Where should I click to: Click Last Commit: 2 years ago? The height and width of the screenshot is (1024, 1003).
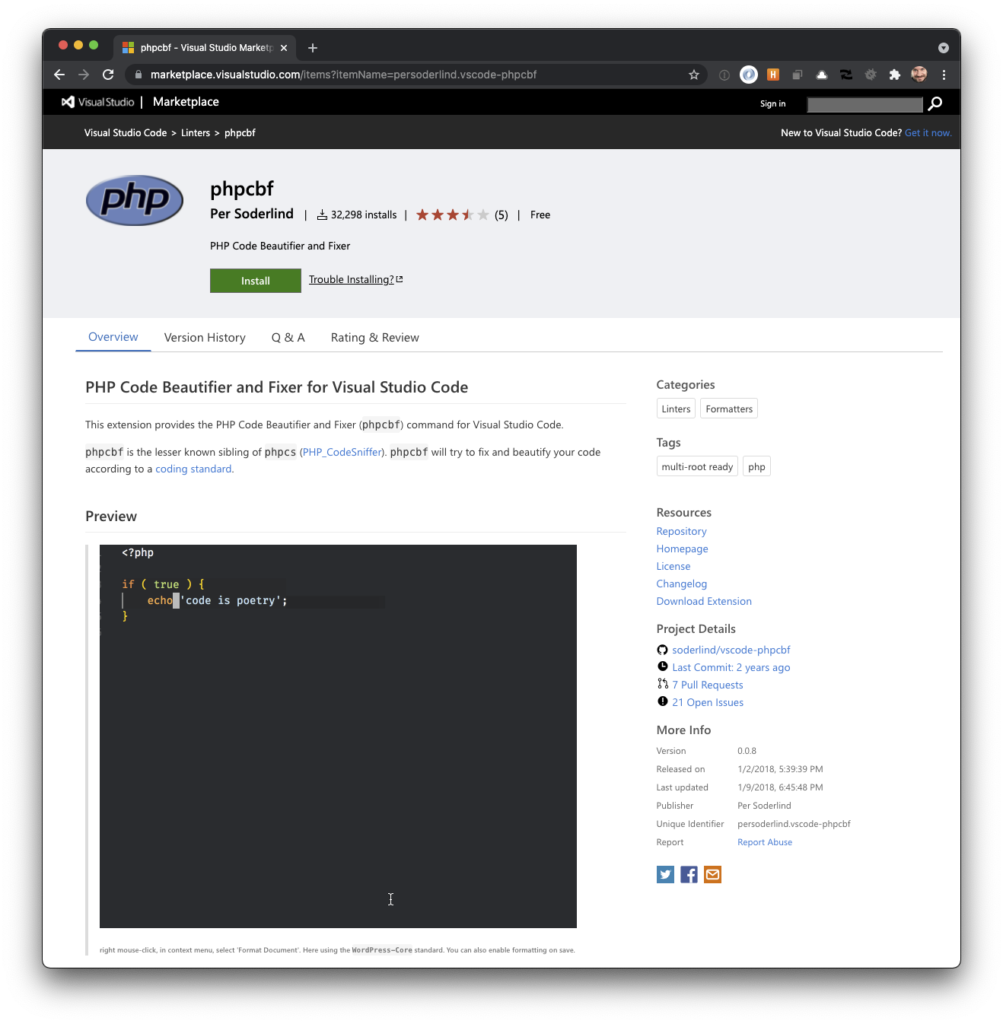[x=731, y=667]
